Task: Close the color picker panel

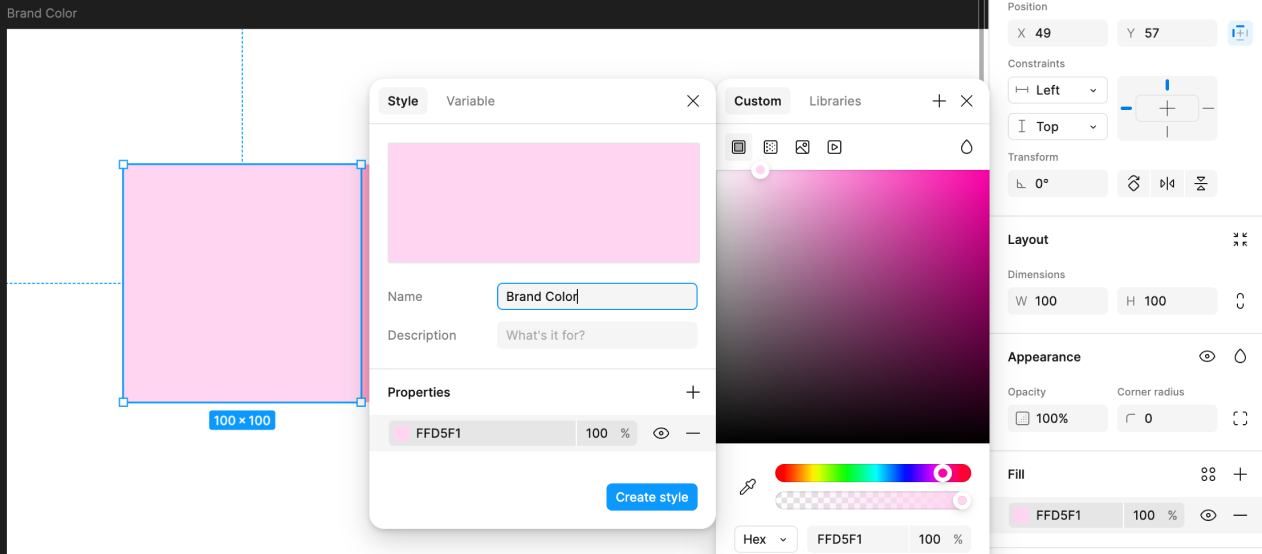Action: [x=967, y=101]
